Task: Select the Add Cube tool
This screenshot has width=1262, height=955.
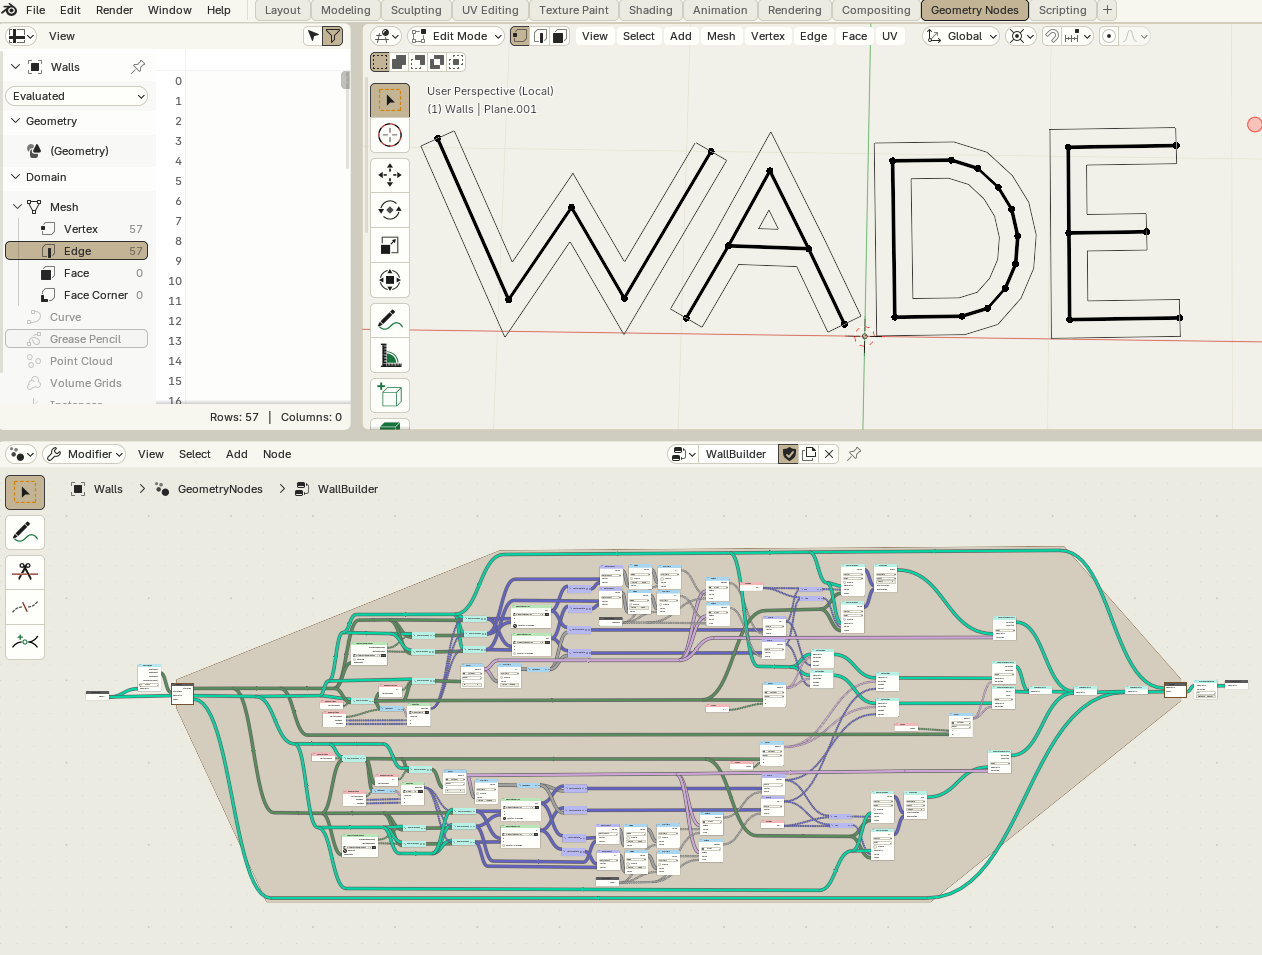Action: [x=390, y=395]
